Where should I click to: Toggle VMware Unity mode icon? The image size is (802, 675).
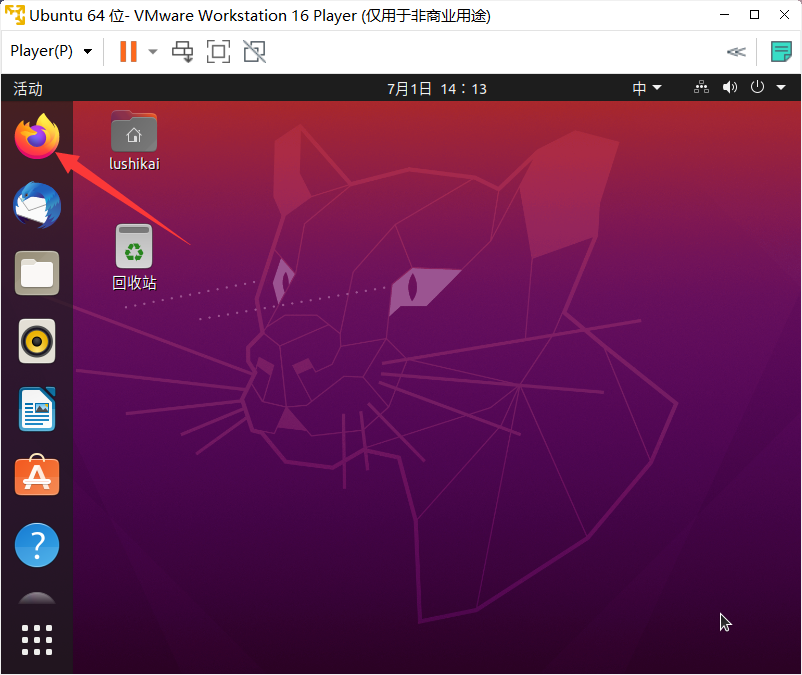tap(254, 52)
